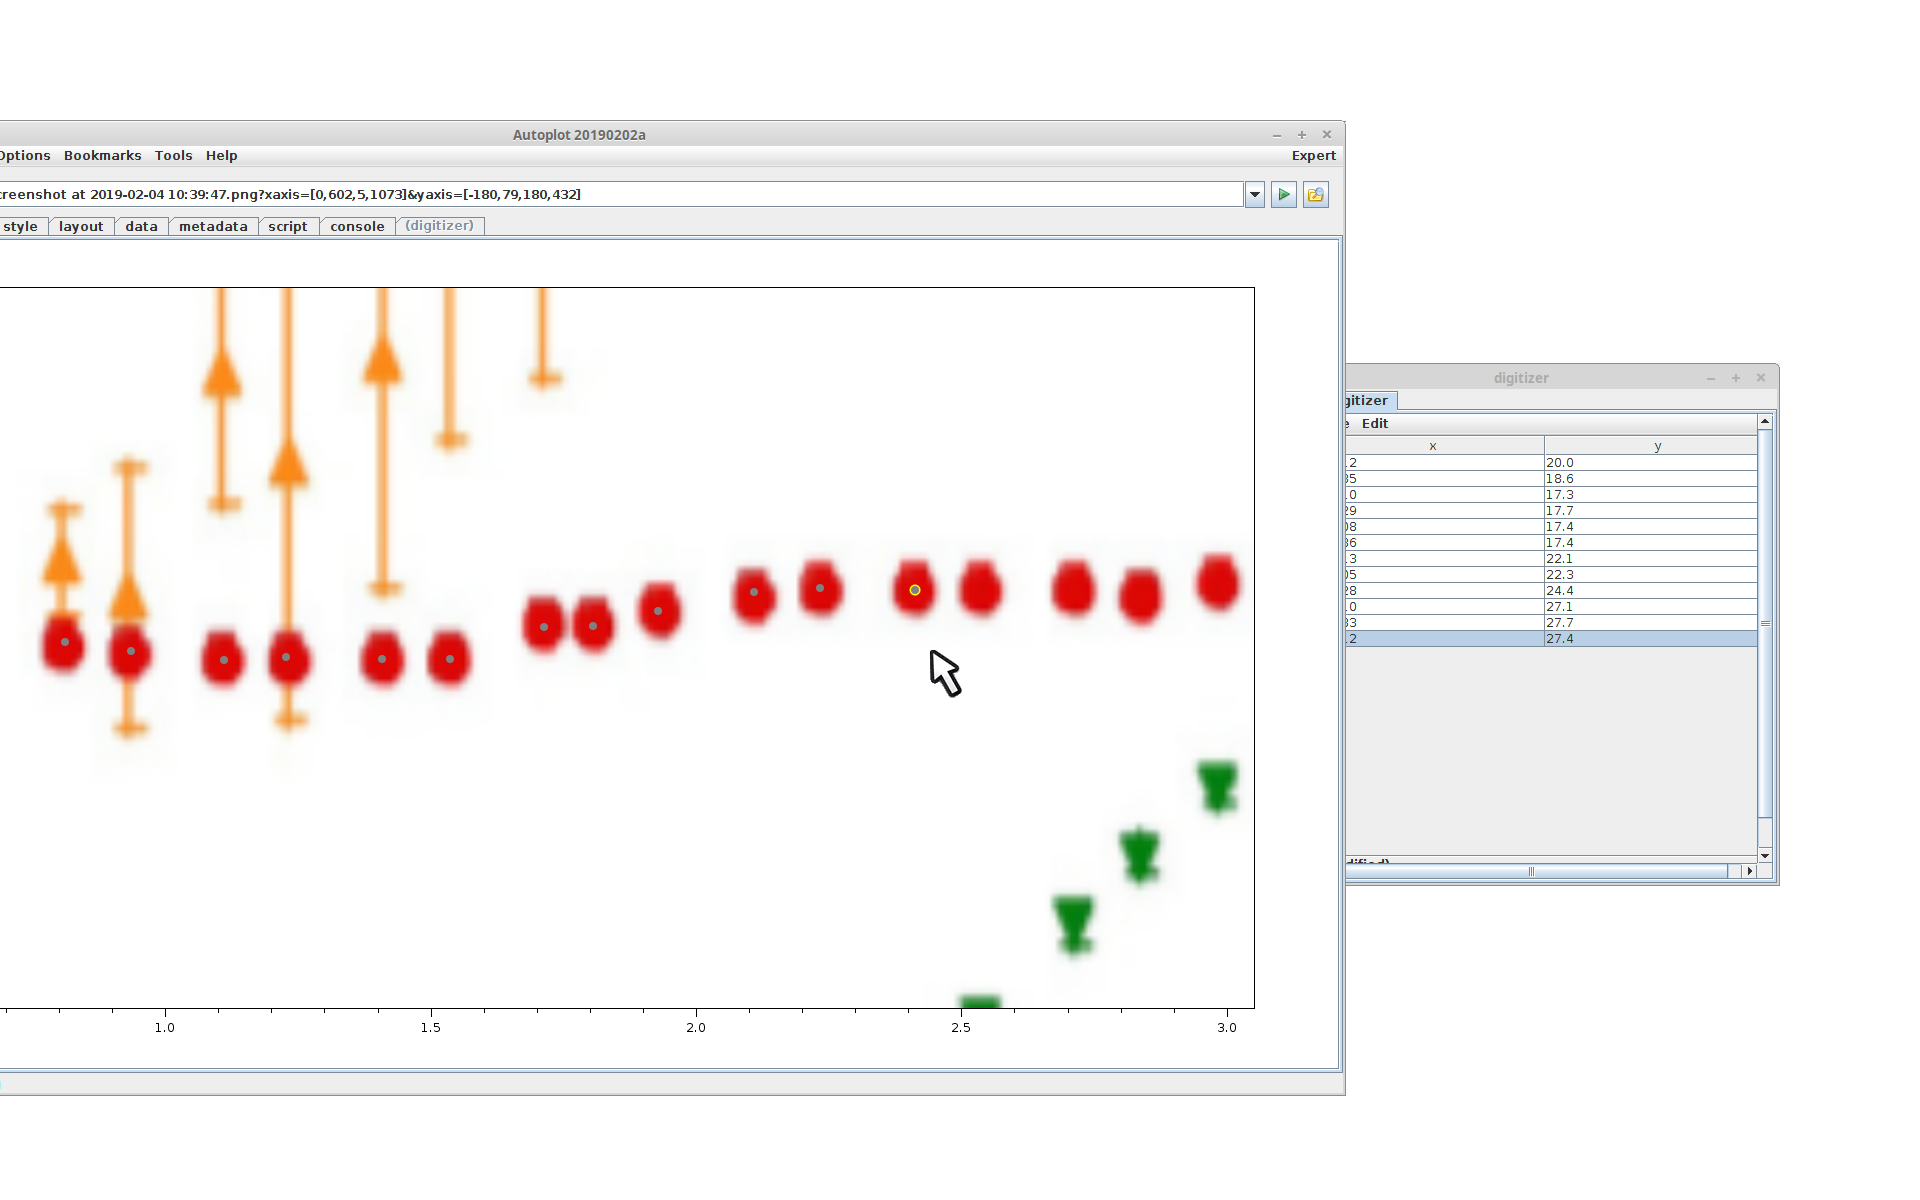Click the green play plot button

tap(1284, 195)
